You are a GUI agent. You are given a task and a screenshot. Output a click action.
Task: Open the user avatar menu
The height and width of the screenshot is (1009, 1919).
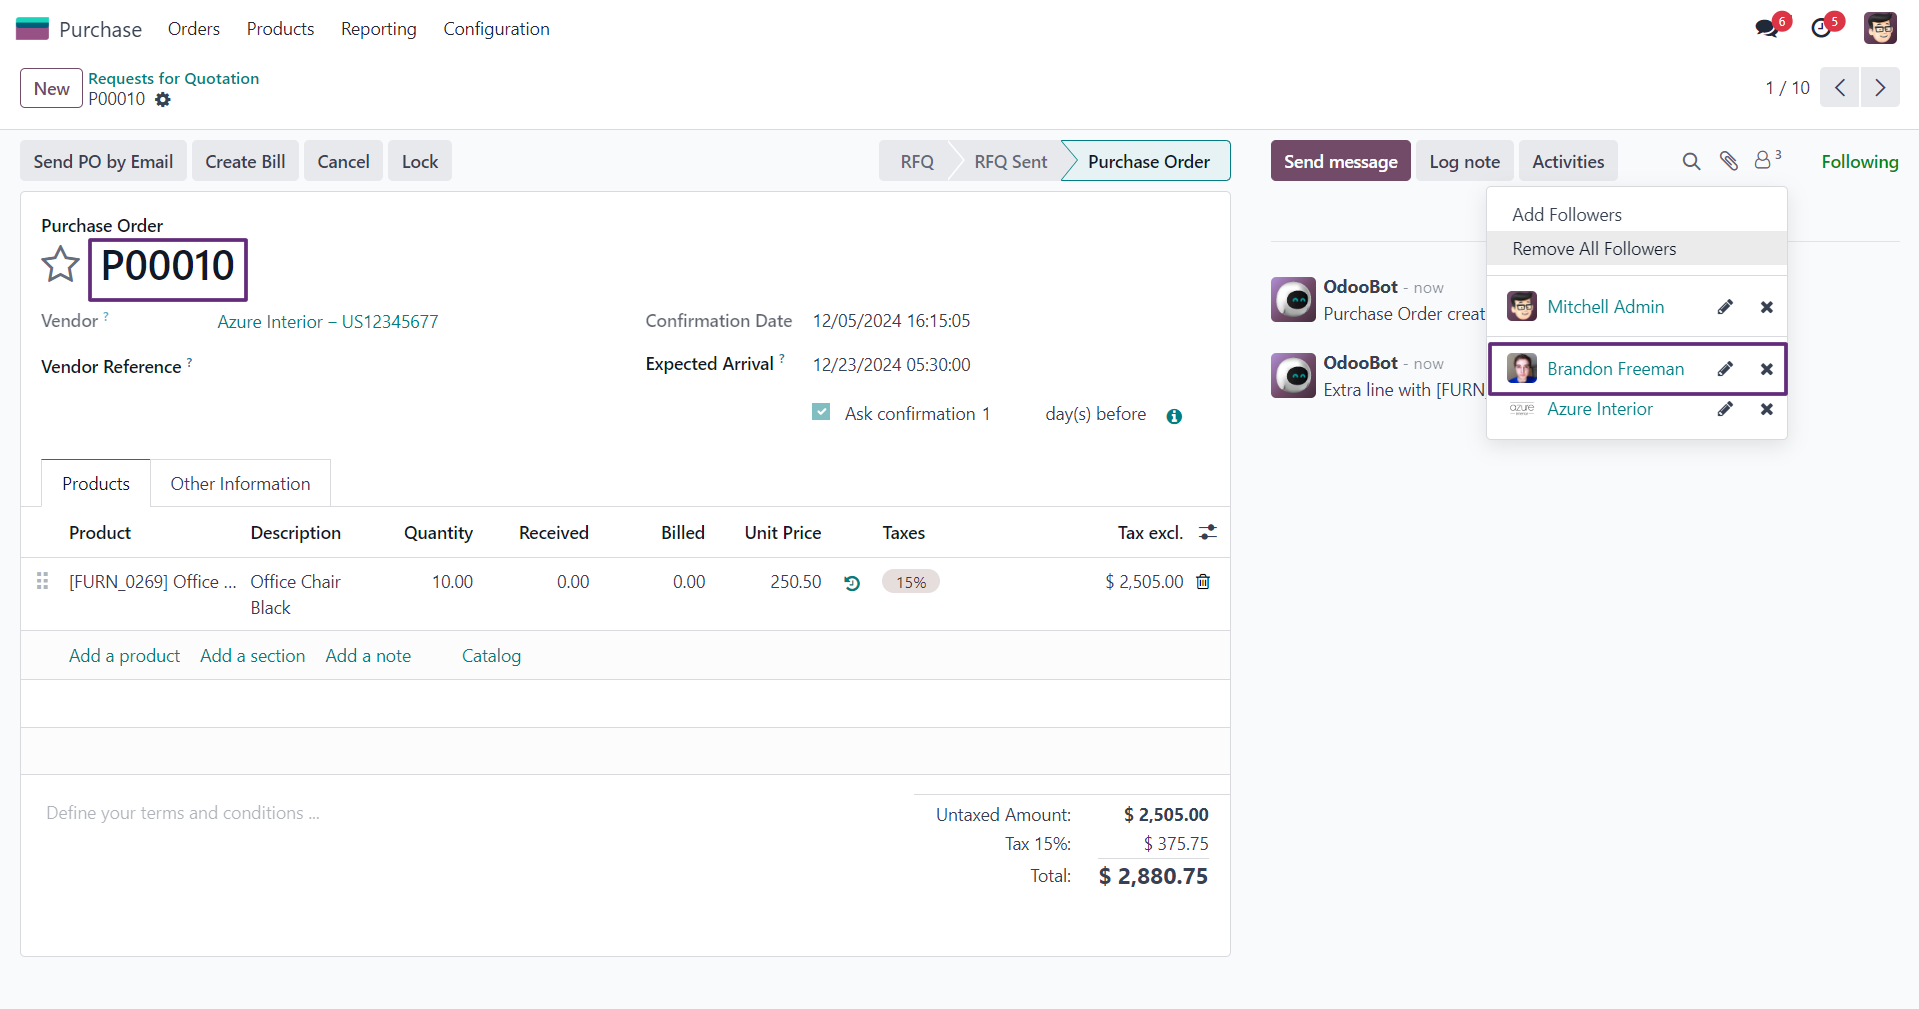click(x=1880, y=28)
